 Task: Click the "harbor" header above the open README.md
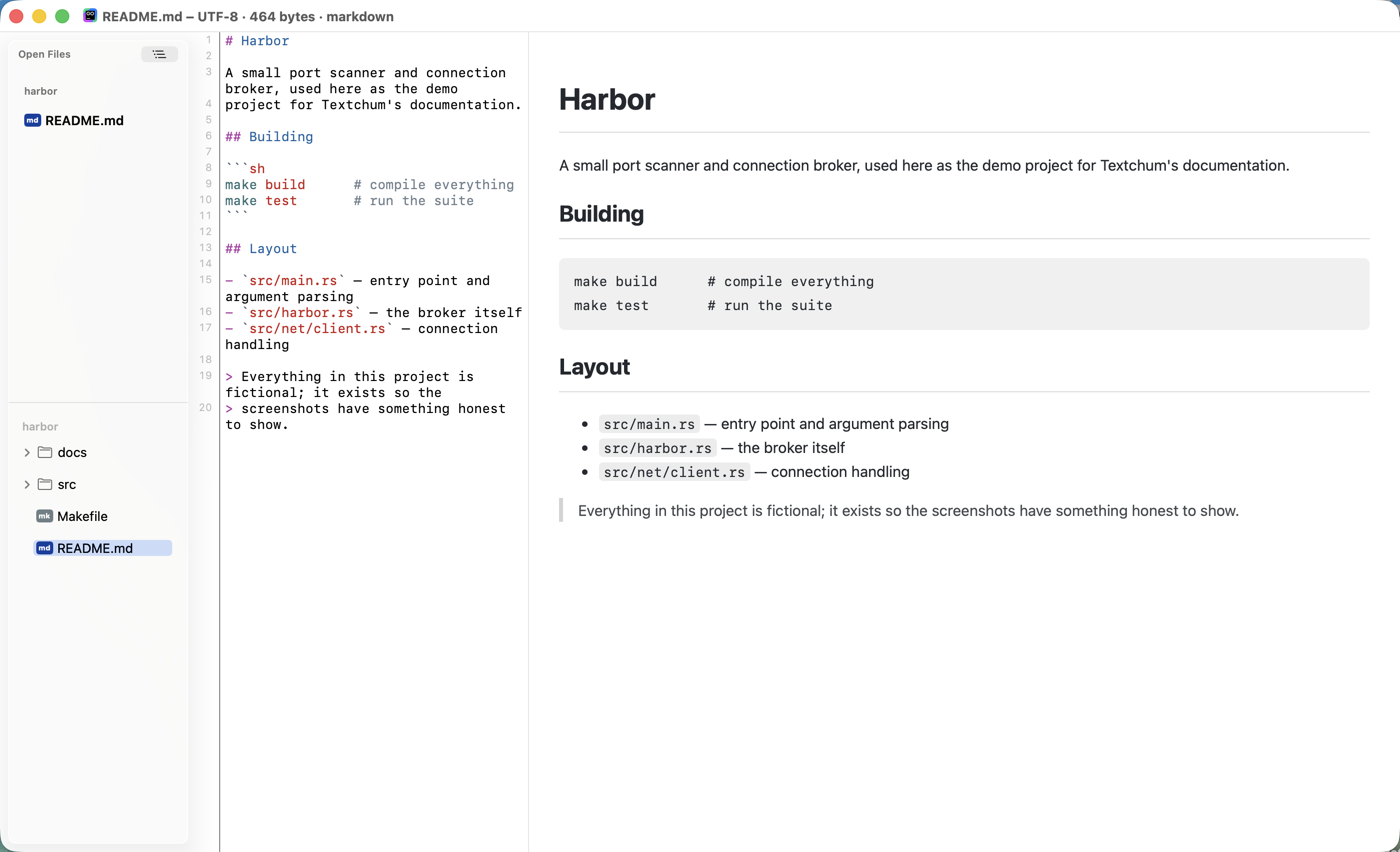41,91
